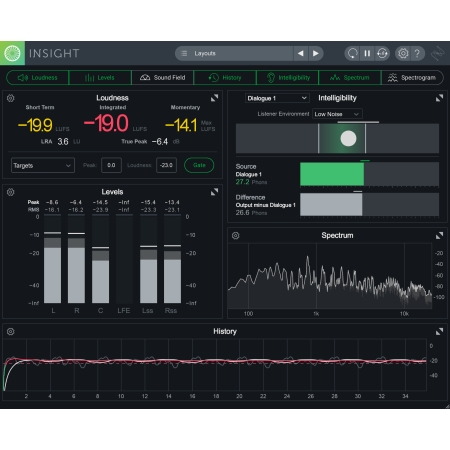The width and height of the screenshot is (450, 450).
Task: Click the intelligibility meter white dot
Action: coord(348,138)
